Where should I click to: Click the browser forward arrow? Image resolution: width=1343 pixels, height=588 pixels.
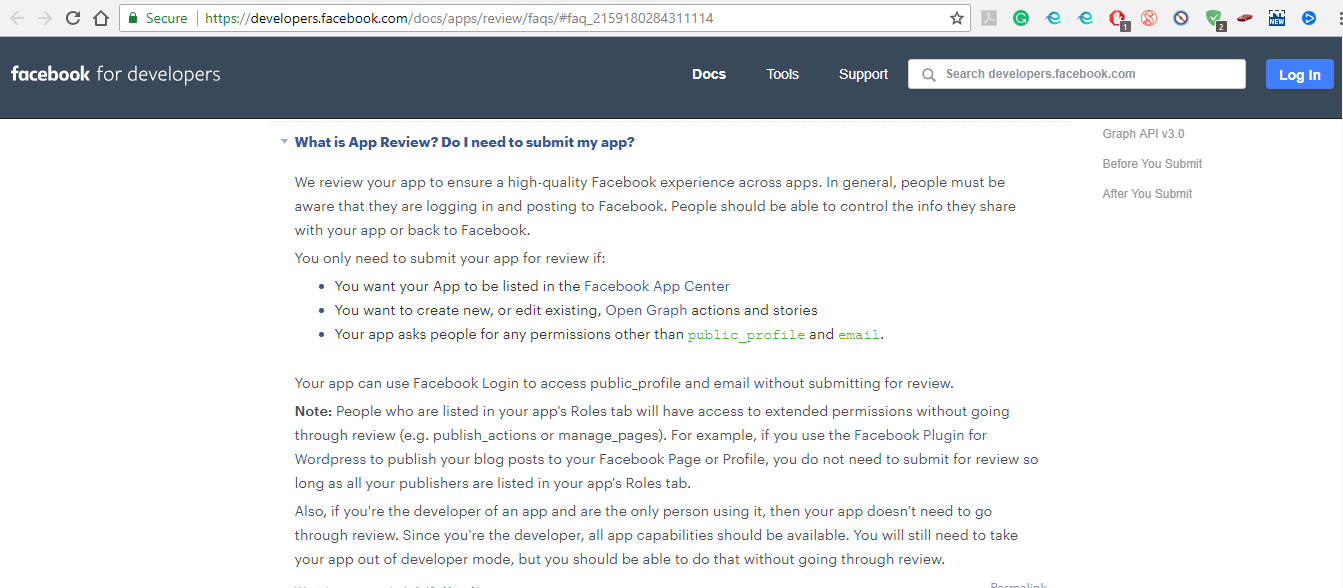(45, 18)
